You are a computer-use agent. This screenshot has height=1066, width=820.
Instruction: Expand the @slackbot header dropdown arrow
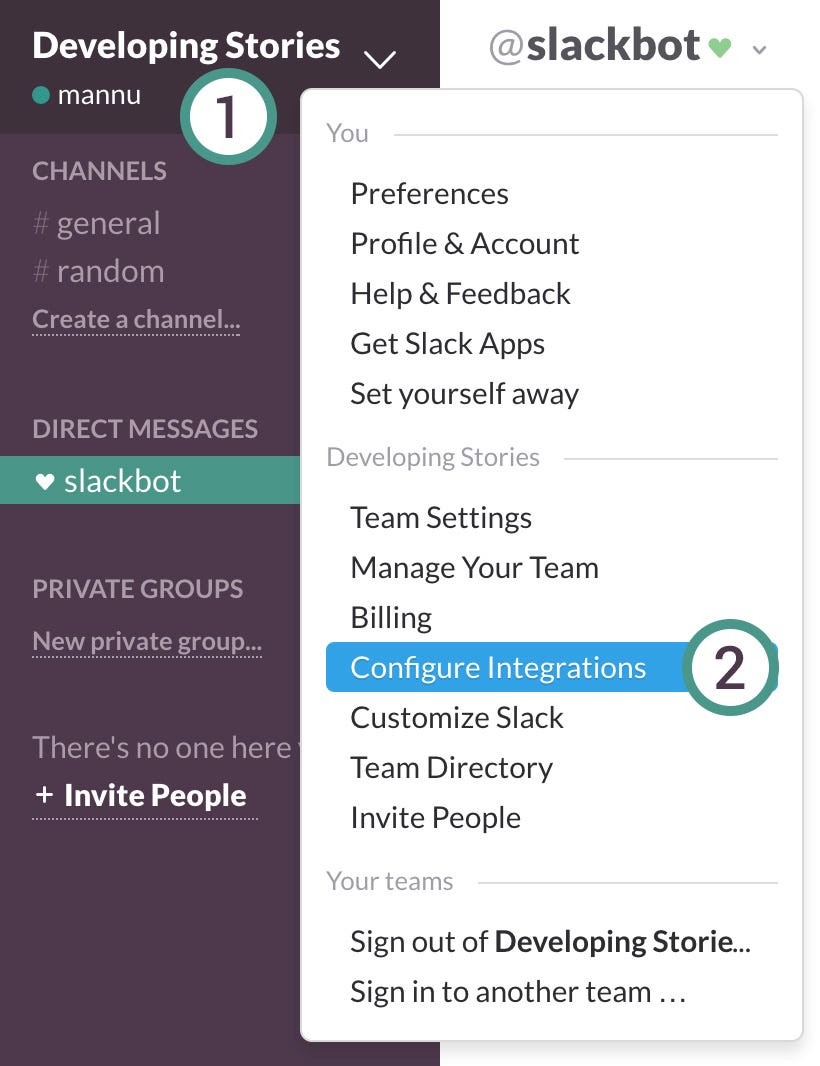pos(759,50)
